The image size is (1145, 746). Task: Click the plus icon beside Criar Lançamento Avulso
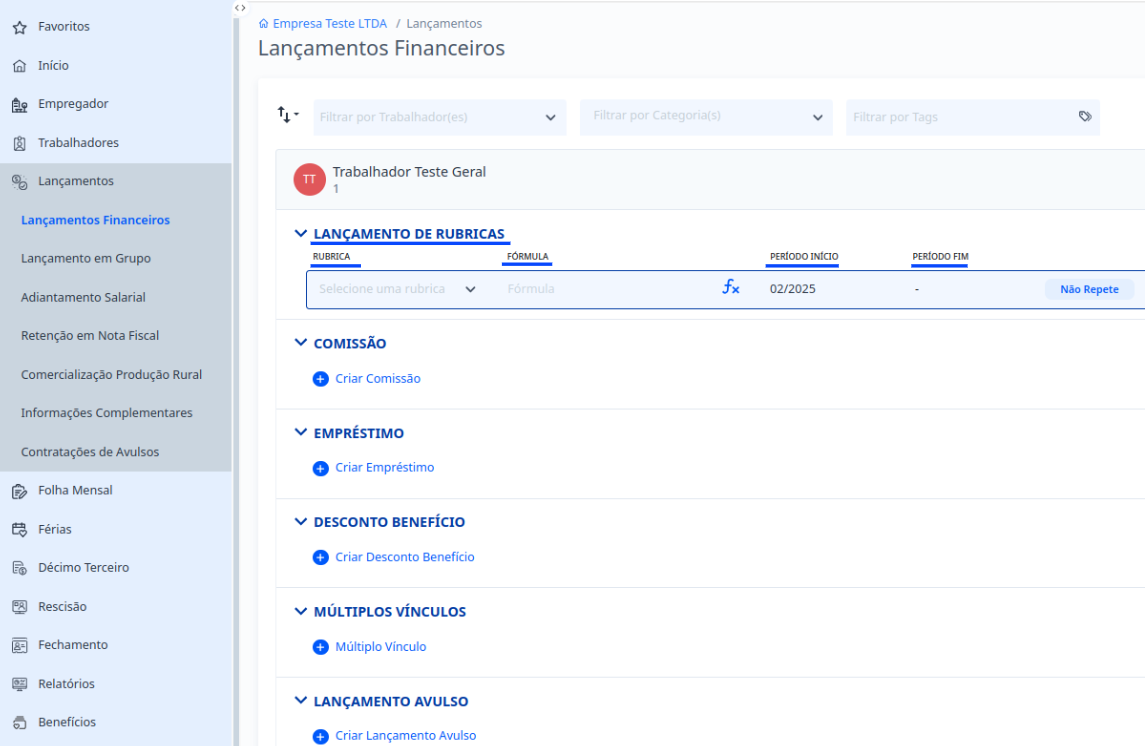tap(321, 737)
